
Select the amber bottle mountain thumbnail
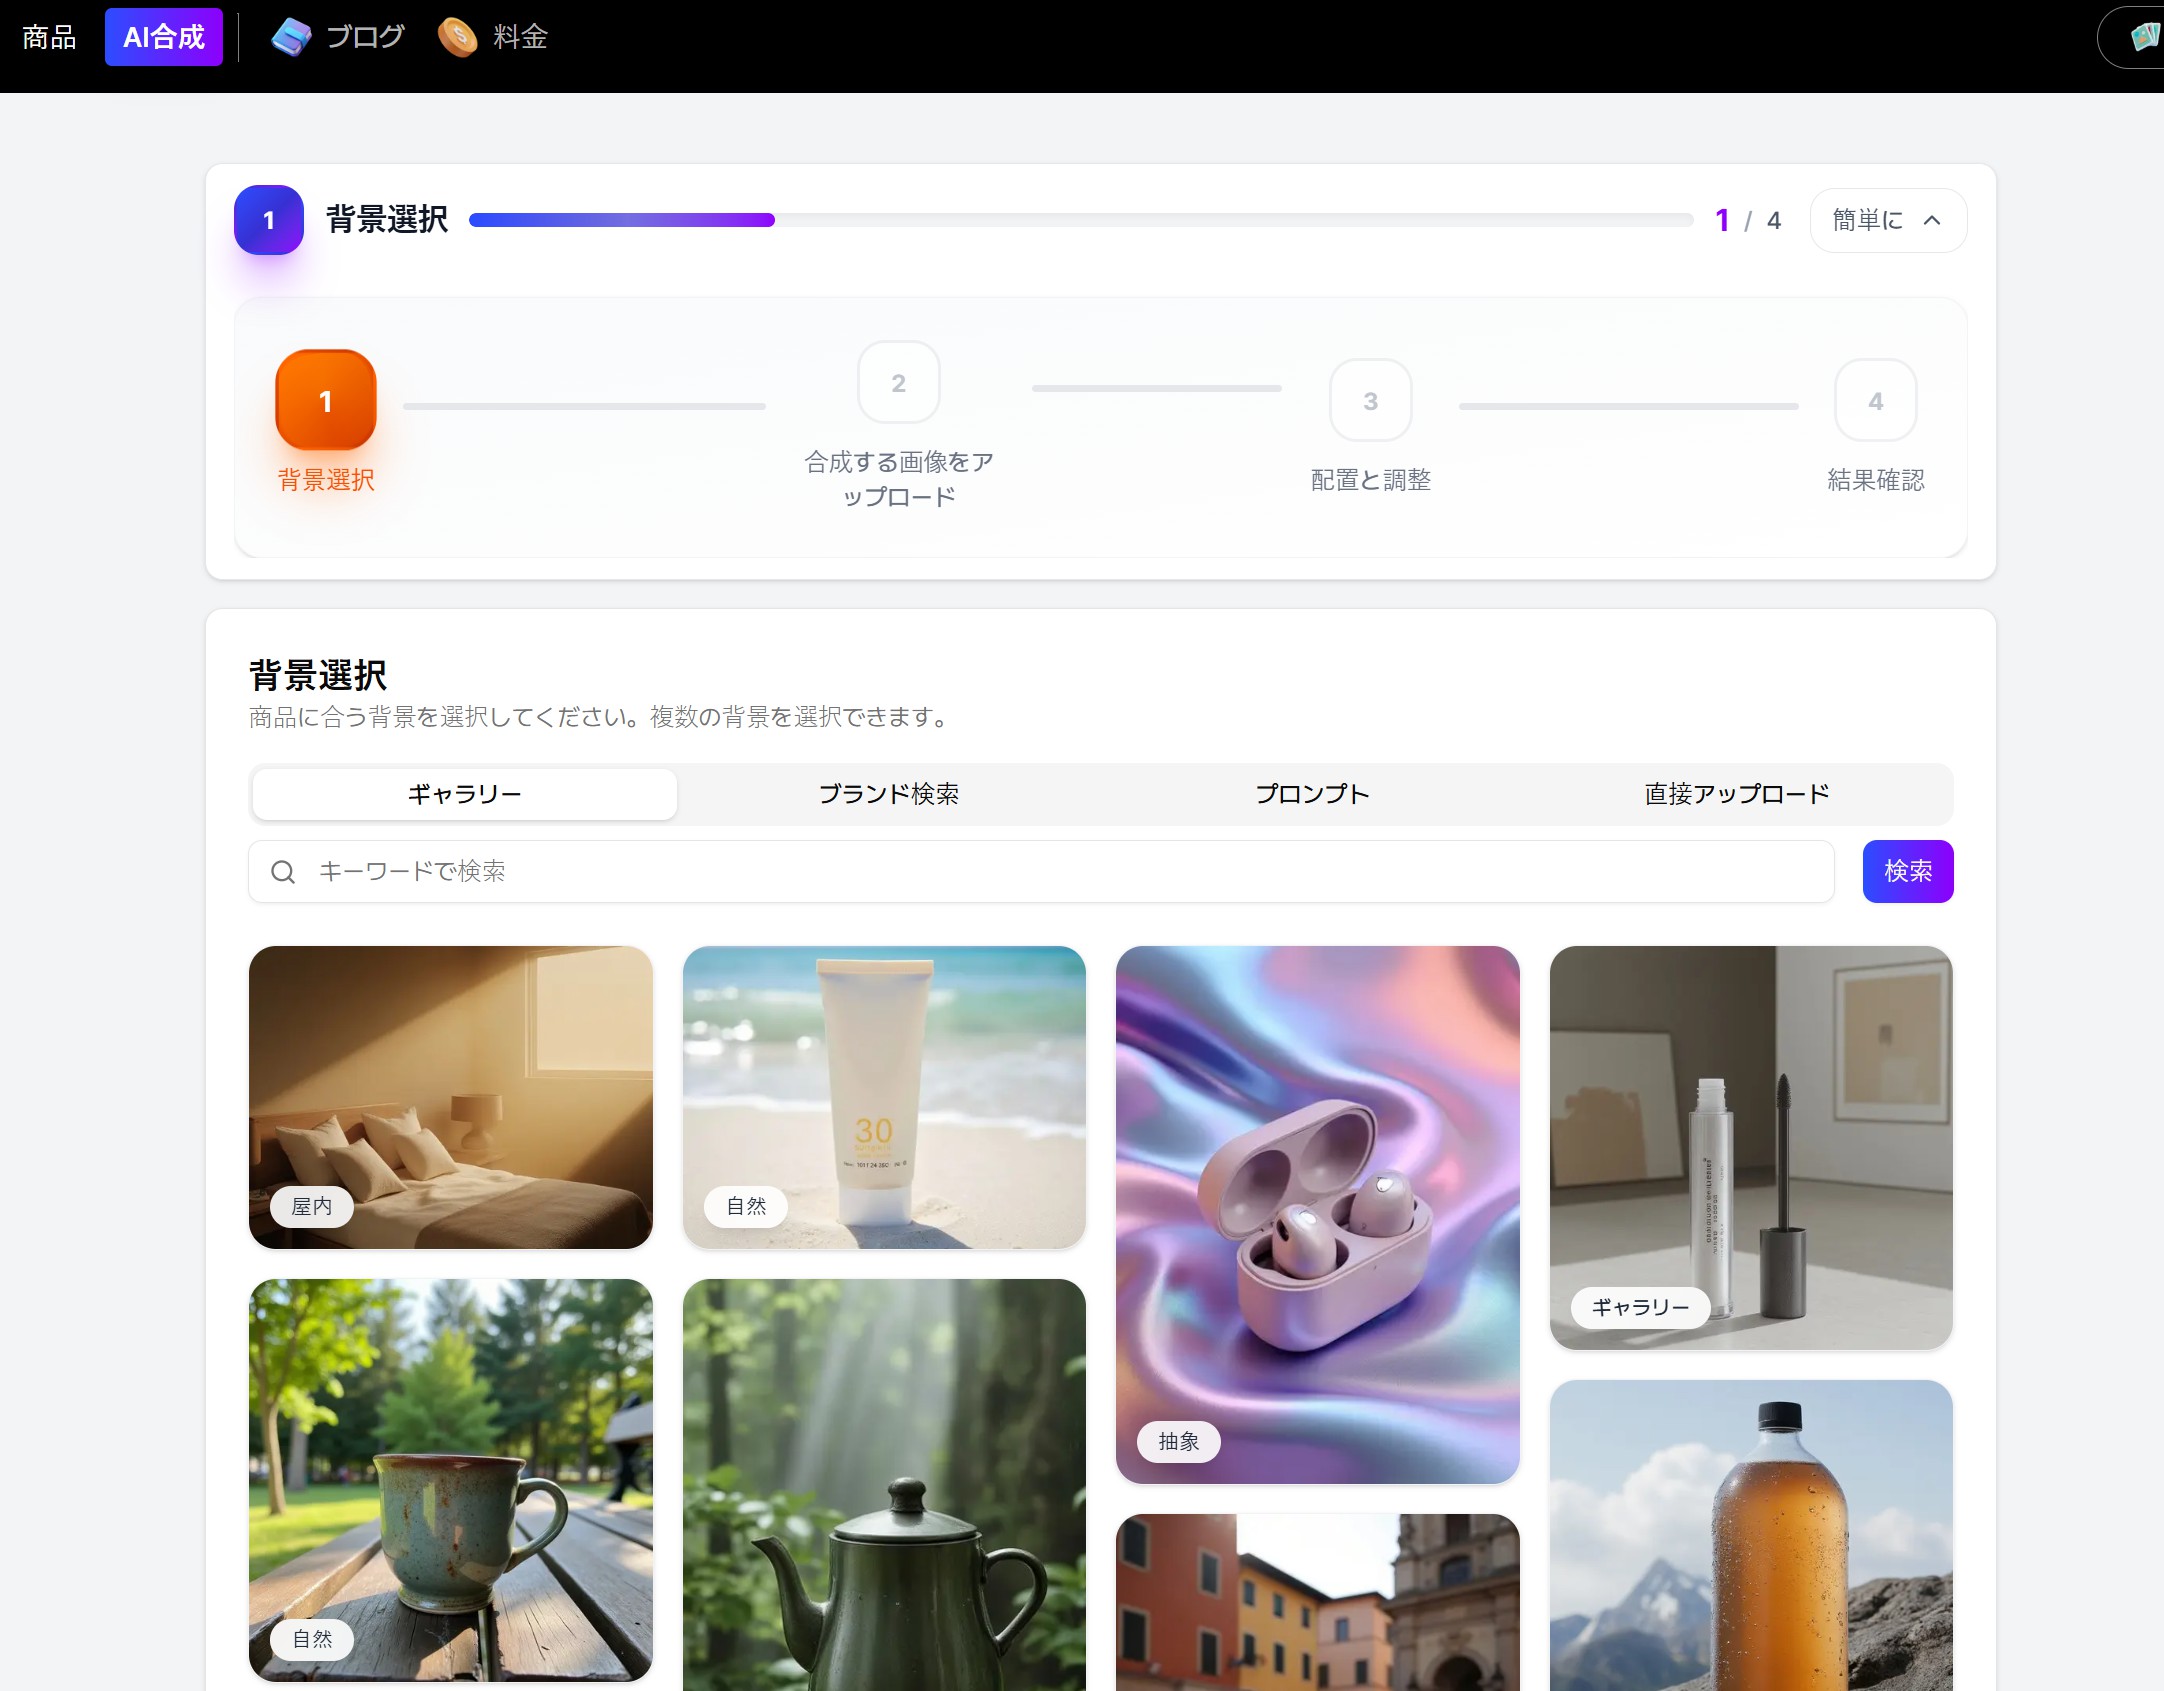point(1751,1535)
